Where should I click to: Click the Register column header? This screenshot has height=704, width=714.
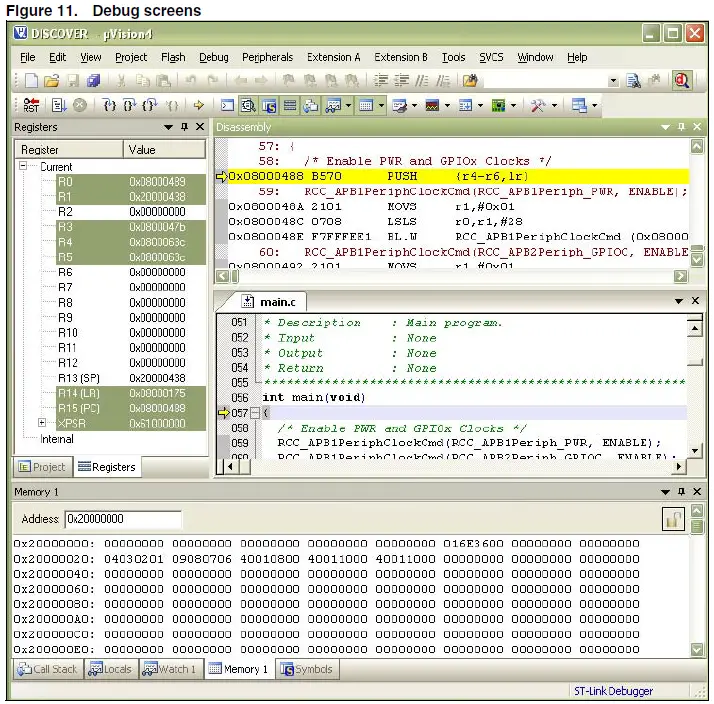point(69,149)
